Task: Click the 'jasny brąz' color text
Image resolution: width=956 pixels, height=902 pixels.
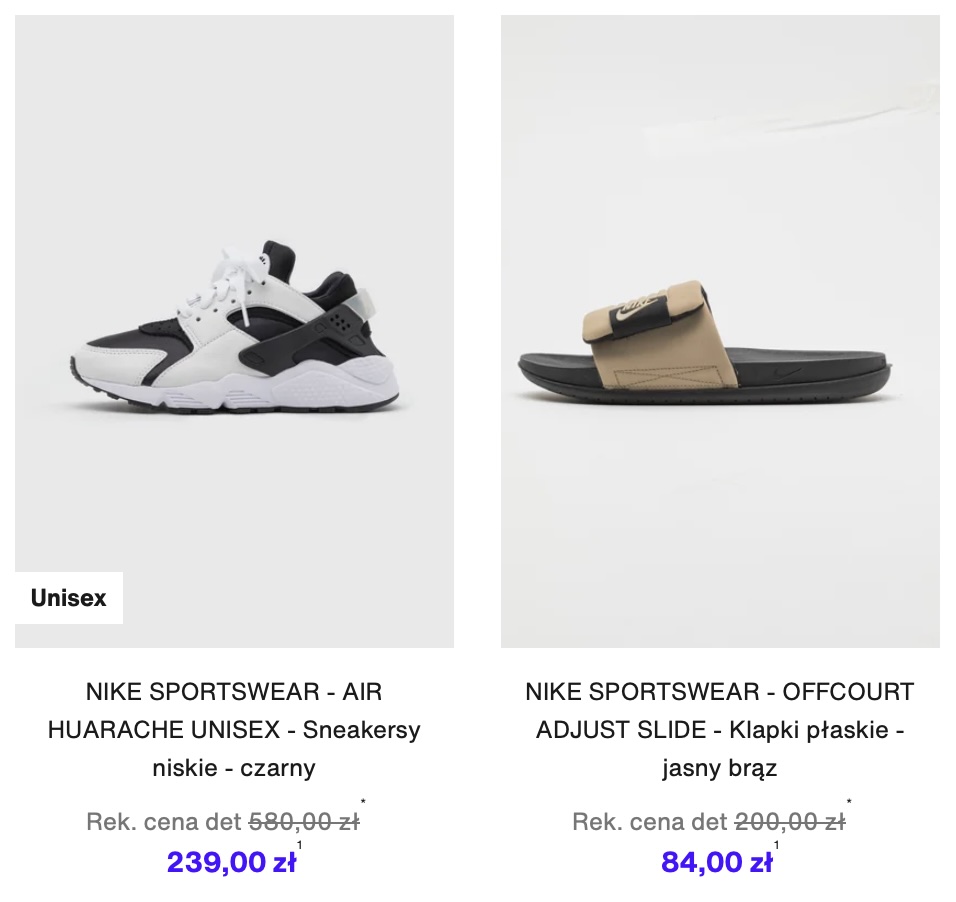Action: point(720,768)
